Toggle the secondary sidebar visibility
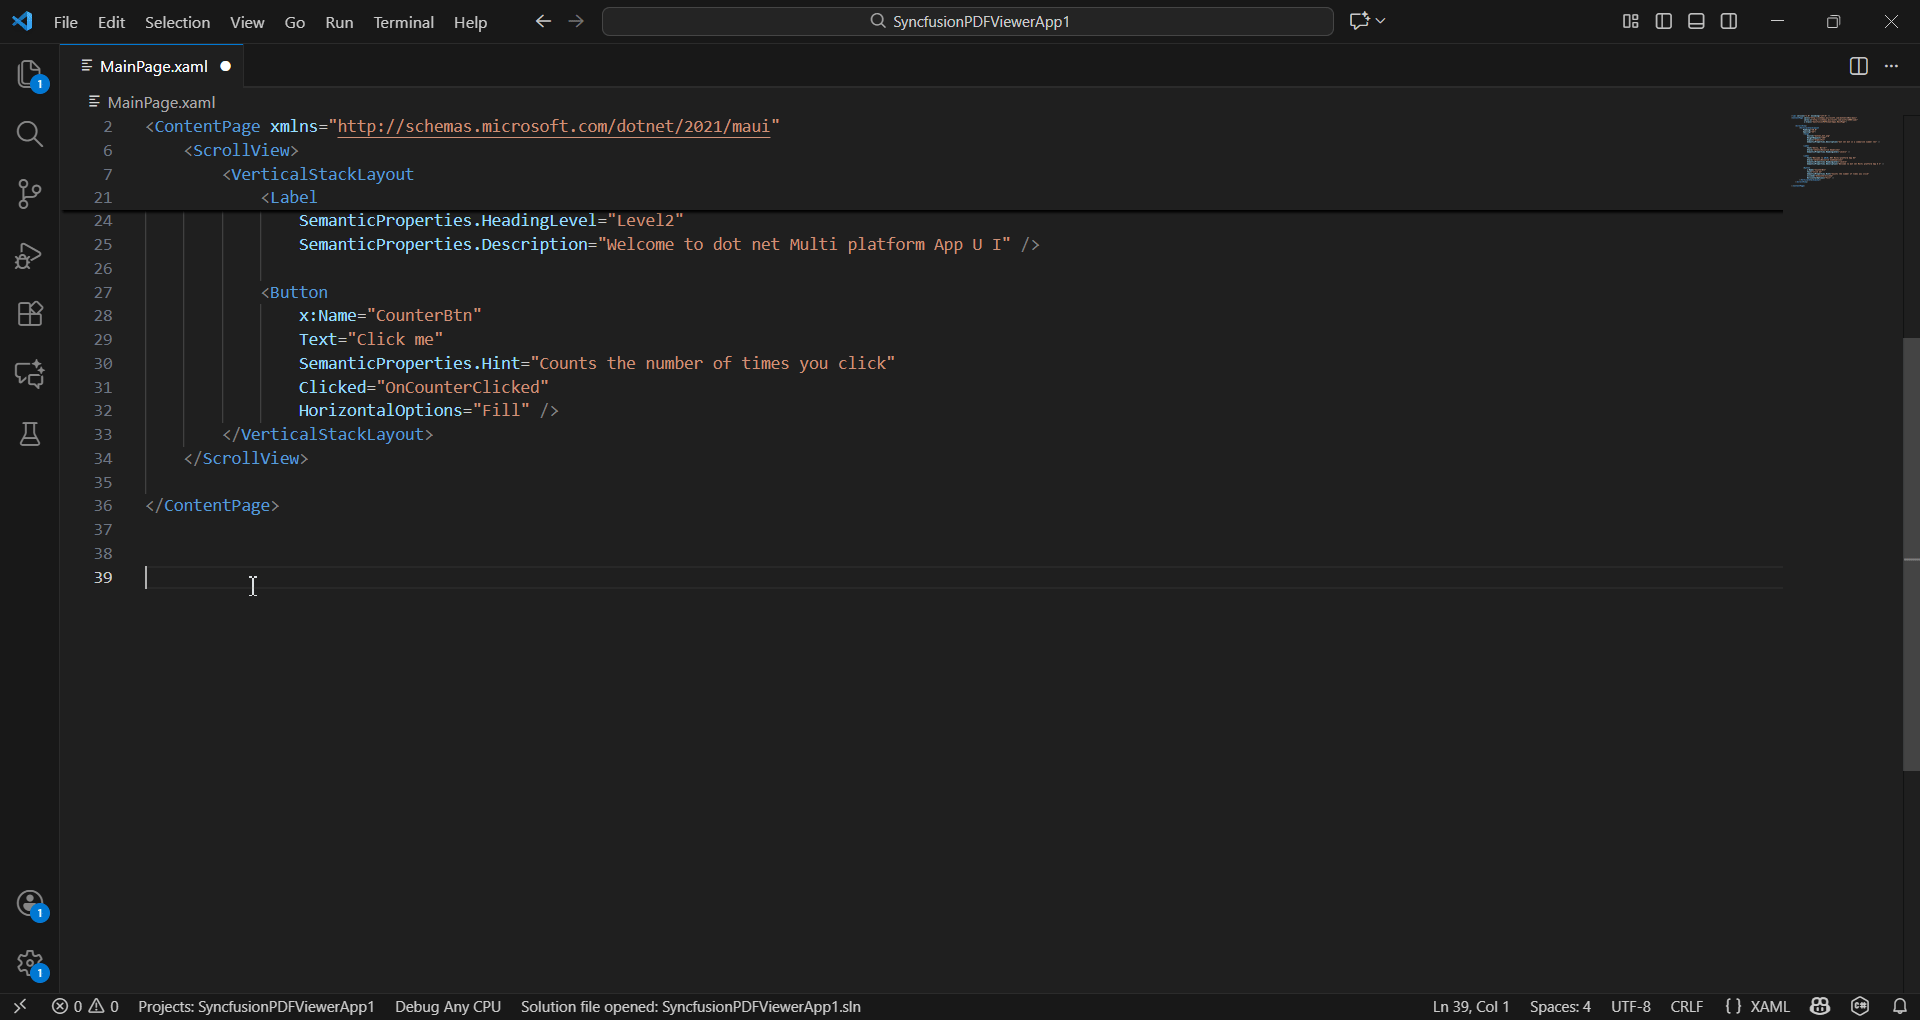The image size is (1920, 1020). coord(1729,20)
